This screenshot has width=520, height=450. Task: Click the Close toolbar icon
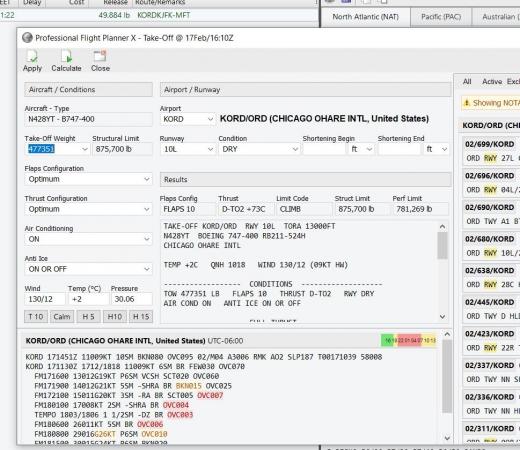100,60
